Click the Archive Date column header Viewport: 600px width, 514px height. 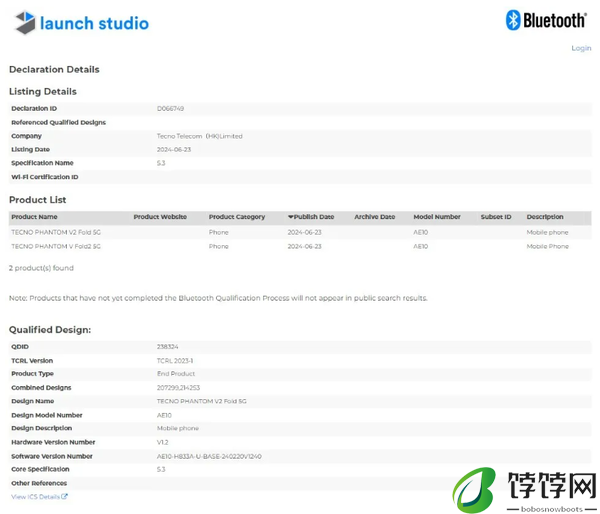375,217
